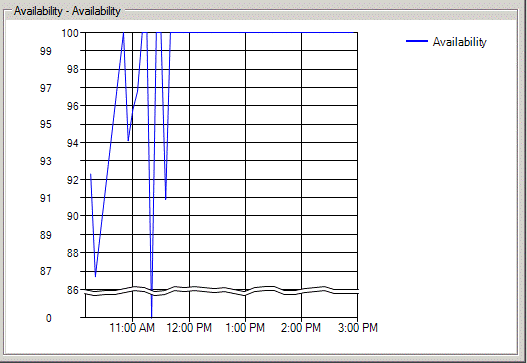The image size is (527, 363).
Task: Click the 95 value on the y-axis
Action: point(46,124)
